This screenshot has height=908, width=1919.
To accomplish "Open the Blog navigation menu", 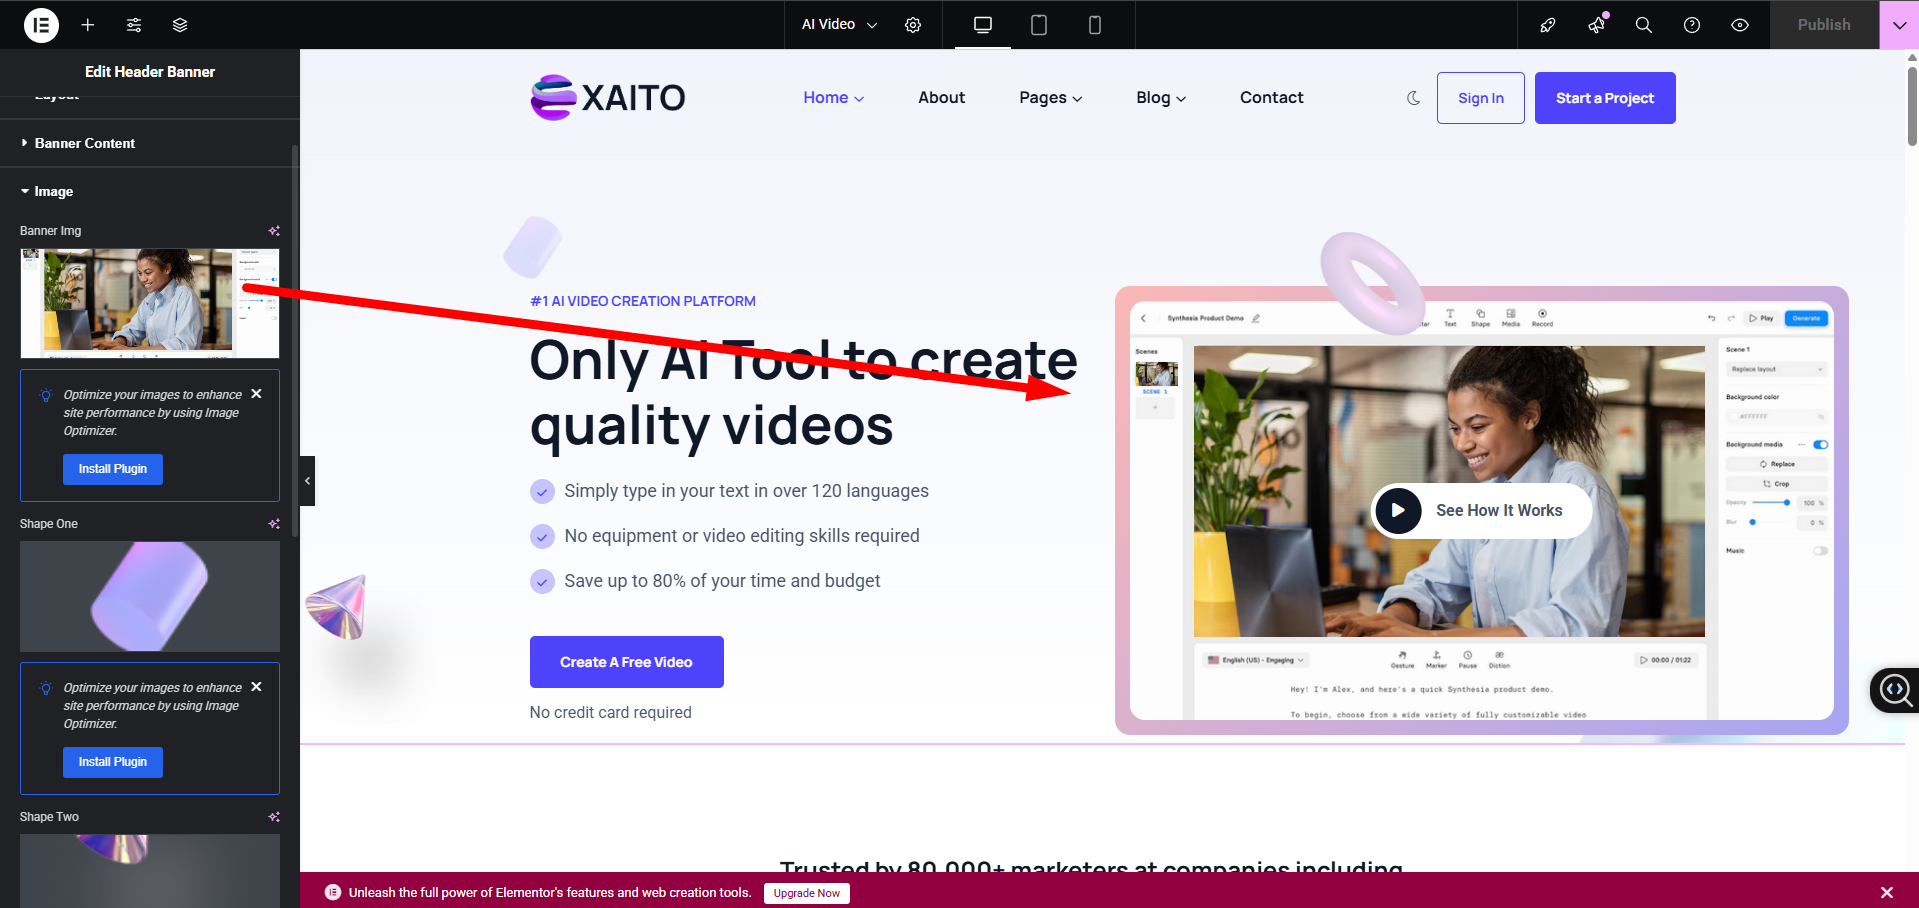I will (1160, 97).
